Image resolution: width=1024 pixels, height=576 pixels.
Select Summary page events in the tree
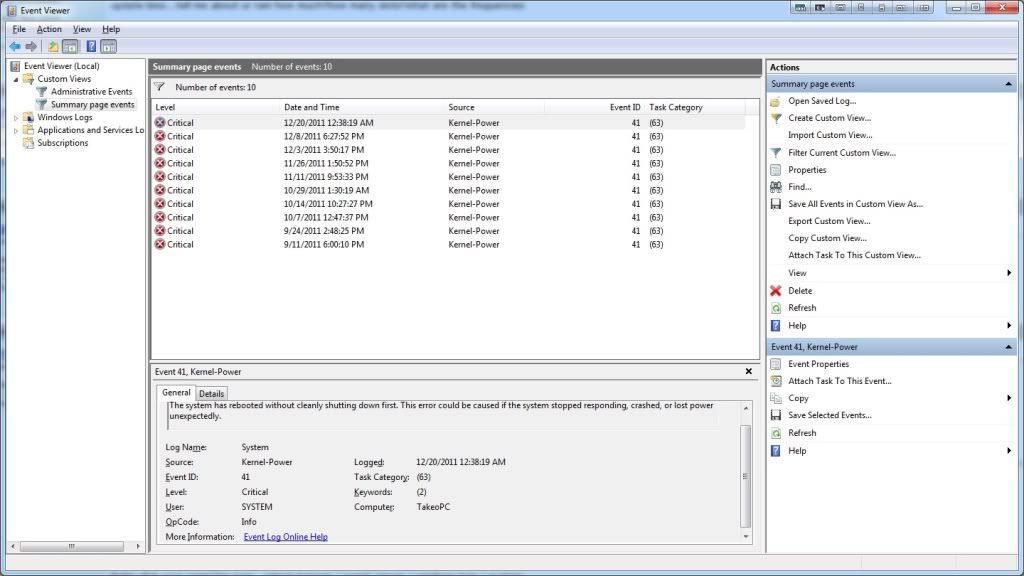pos(93,104)
